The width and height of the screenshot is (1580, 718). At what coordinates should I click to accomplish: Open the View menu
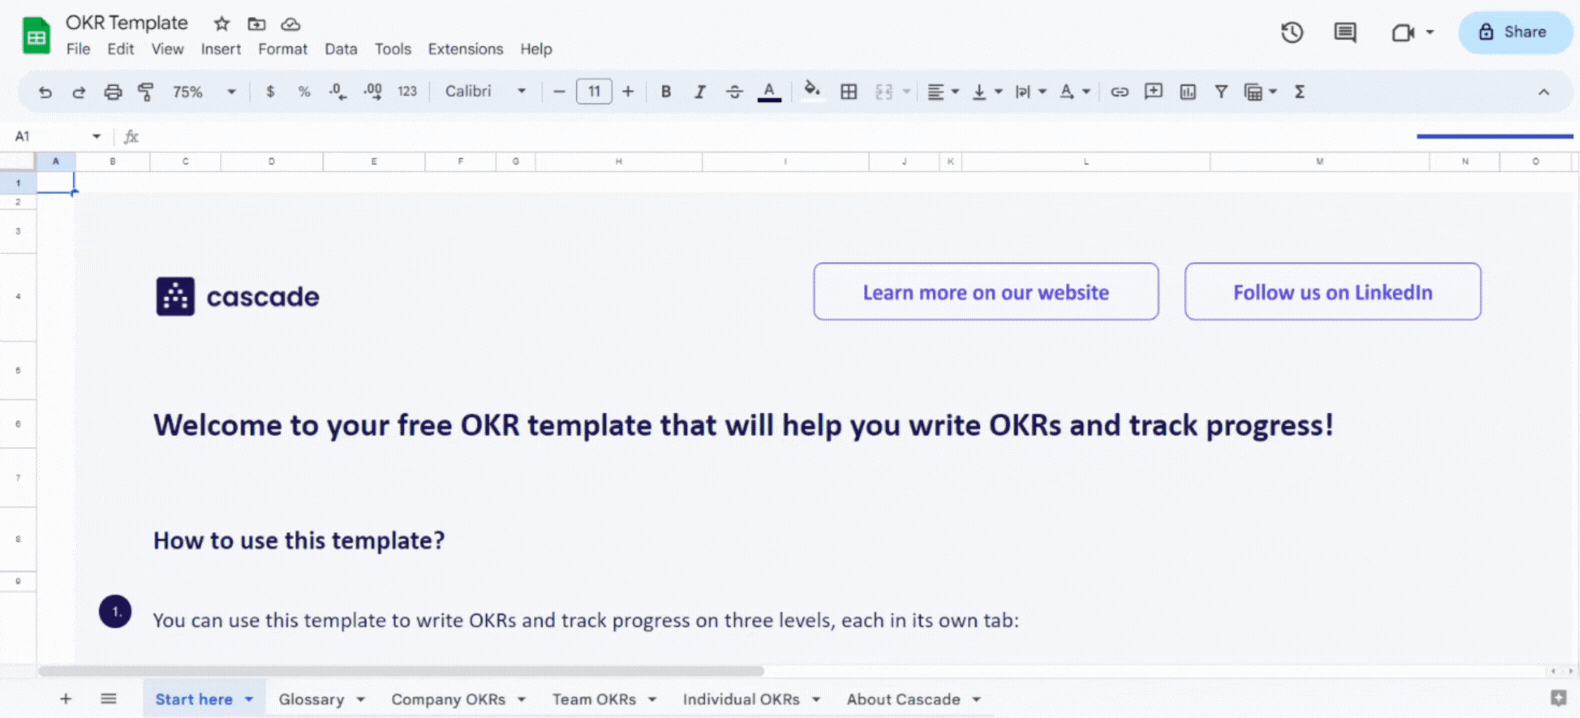[168, 49]
